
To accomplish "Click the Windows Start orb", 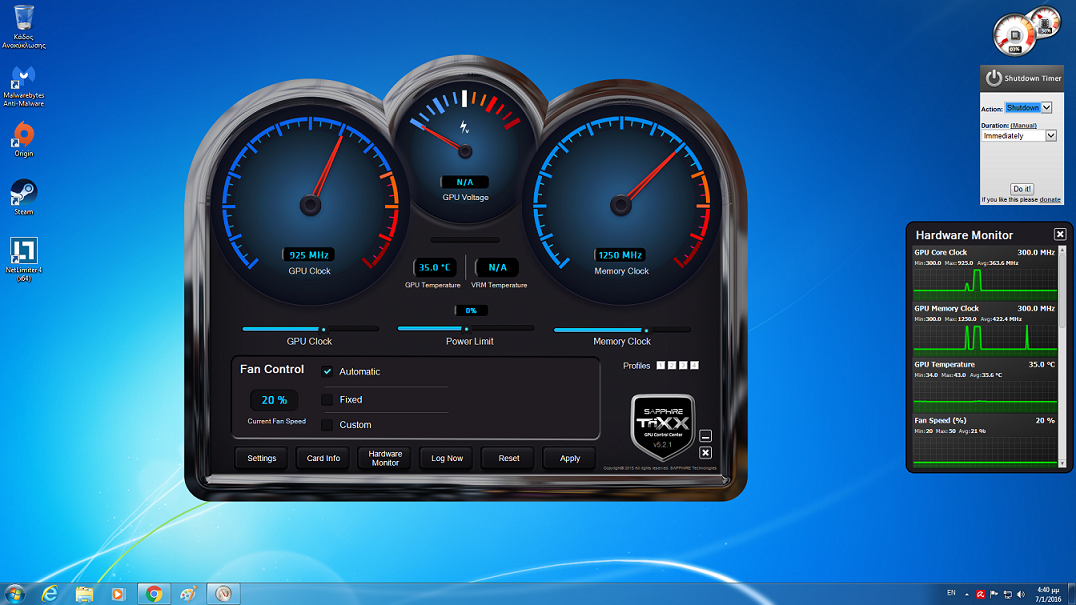I will (14, 593).
